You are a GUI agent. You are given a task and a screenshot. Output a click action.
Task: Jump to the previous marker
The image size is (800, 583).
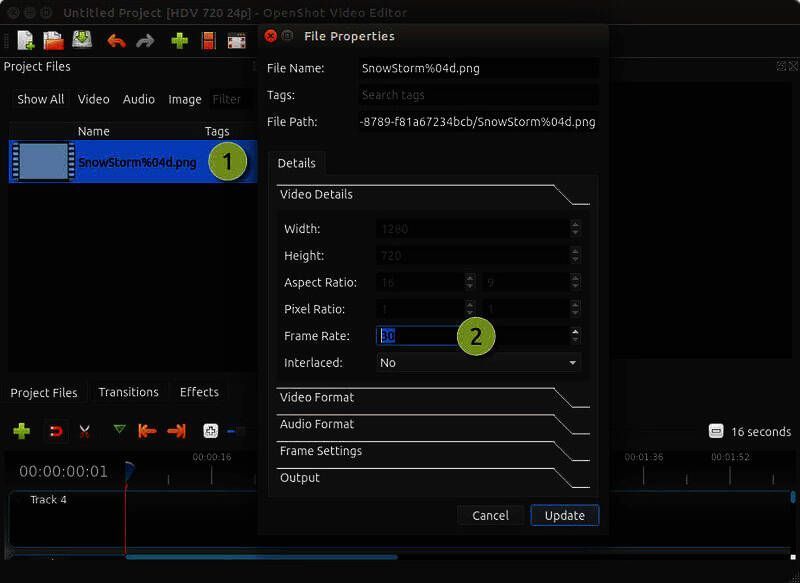click(148, 431)
